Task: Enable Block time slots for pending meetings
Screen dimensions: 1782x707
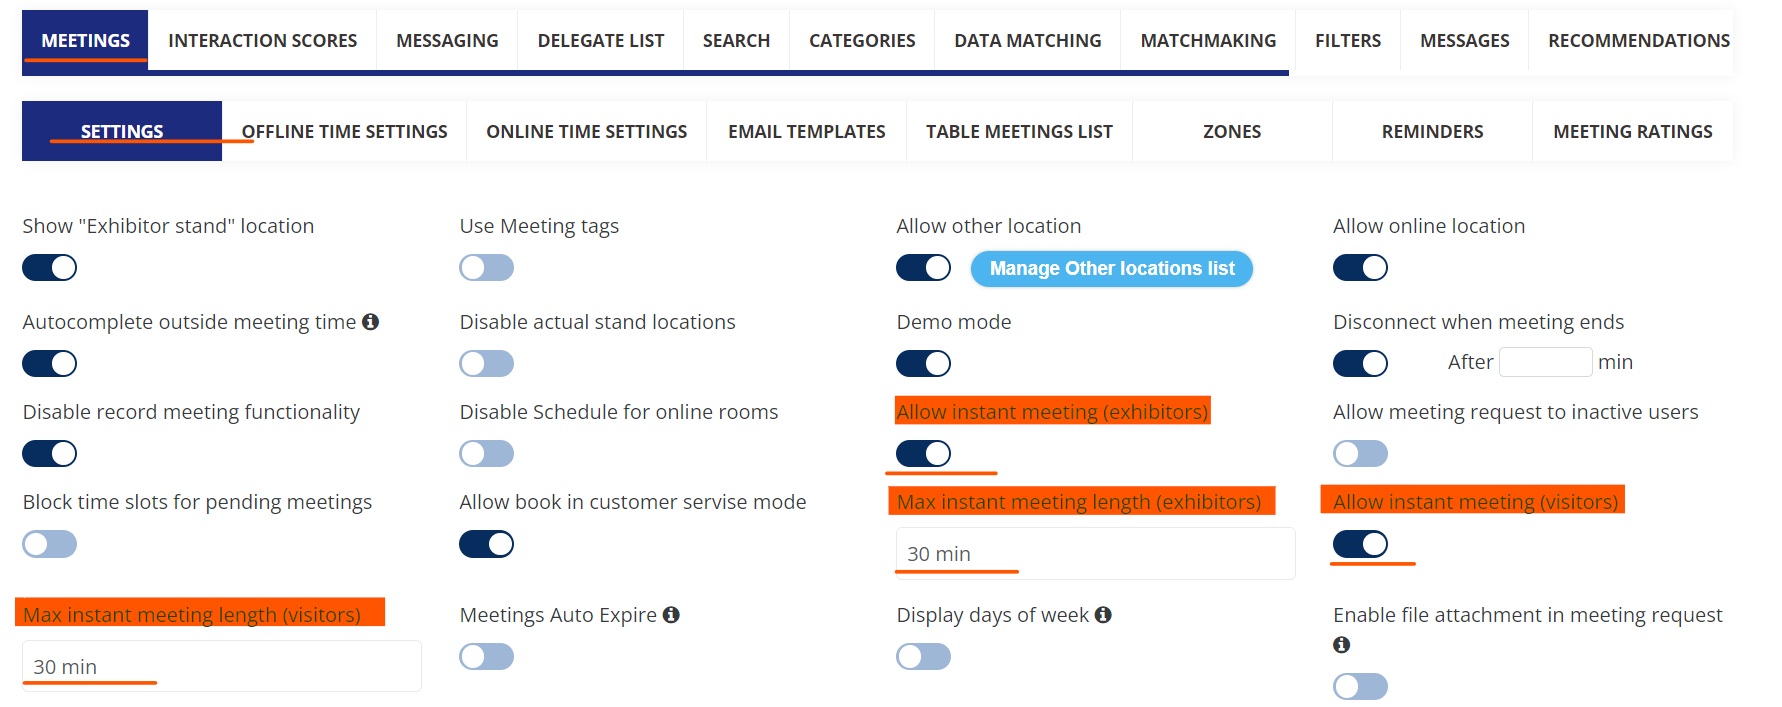Action: point(50,544)
